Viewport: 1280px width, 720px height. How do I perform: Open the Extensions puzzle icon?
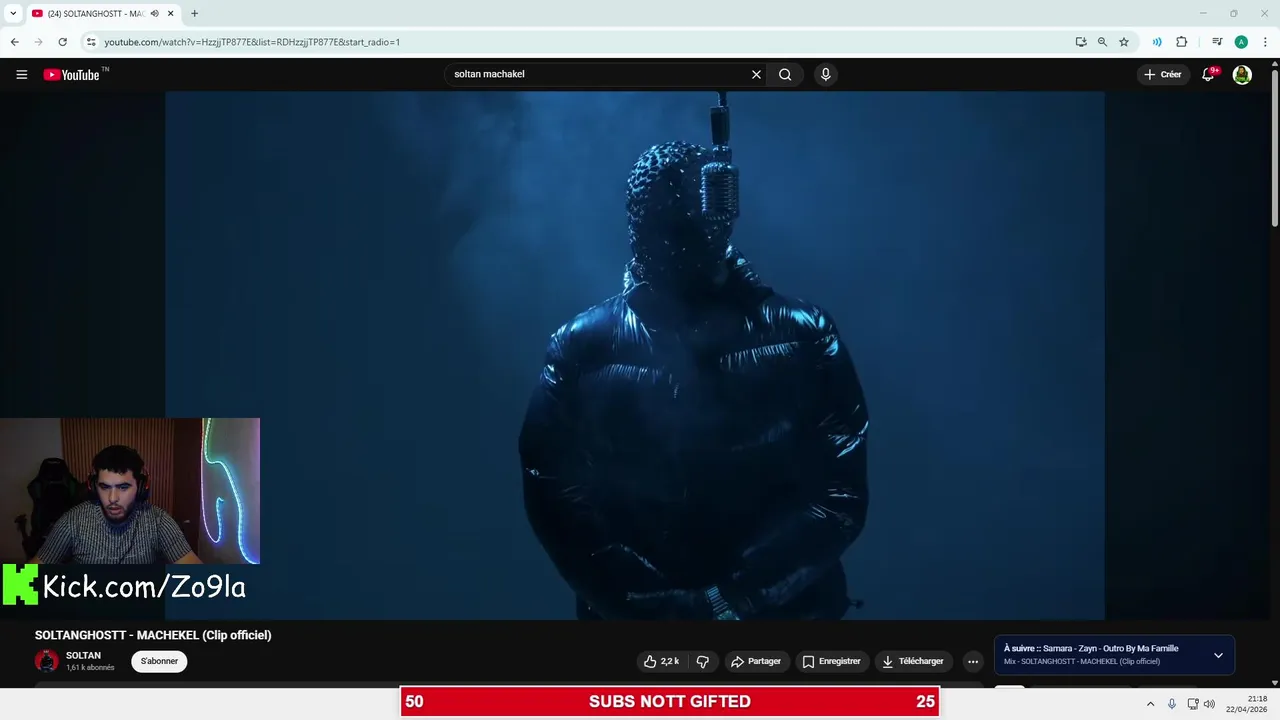pyautogui.click(x=1181, y=42)
